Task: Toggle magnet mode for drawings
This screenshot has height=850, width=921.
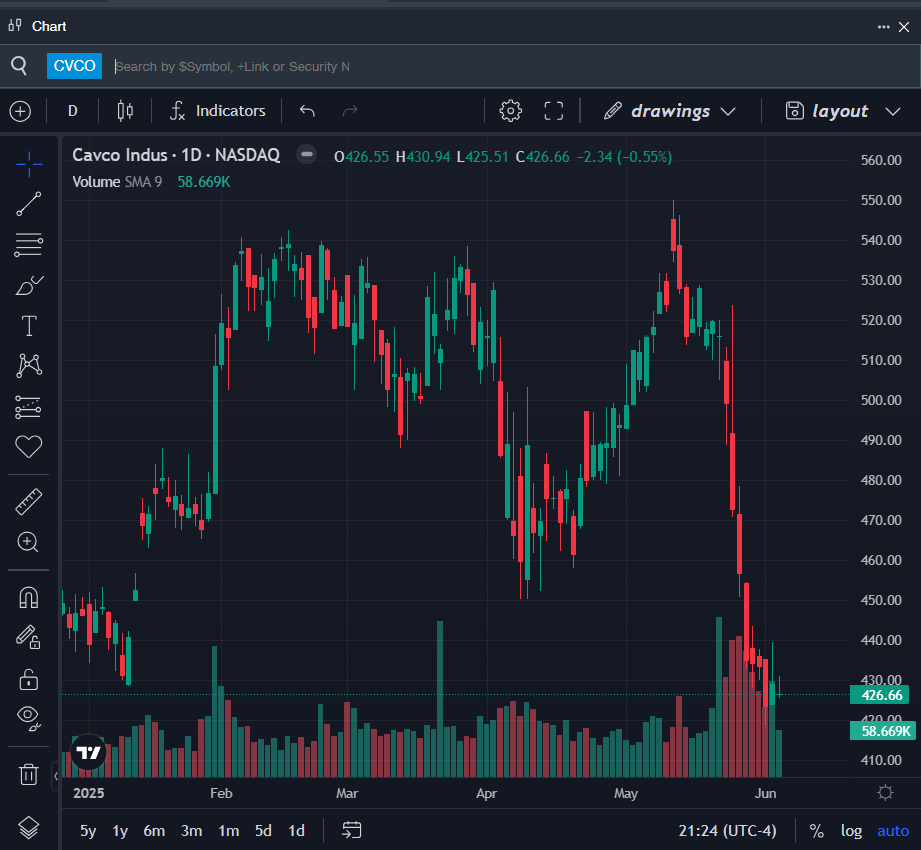Action: click(x=29, y=597)
